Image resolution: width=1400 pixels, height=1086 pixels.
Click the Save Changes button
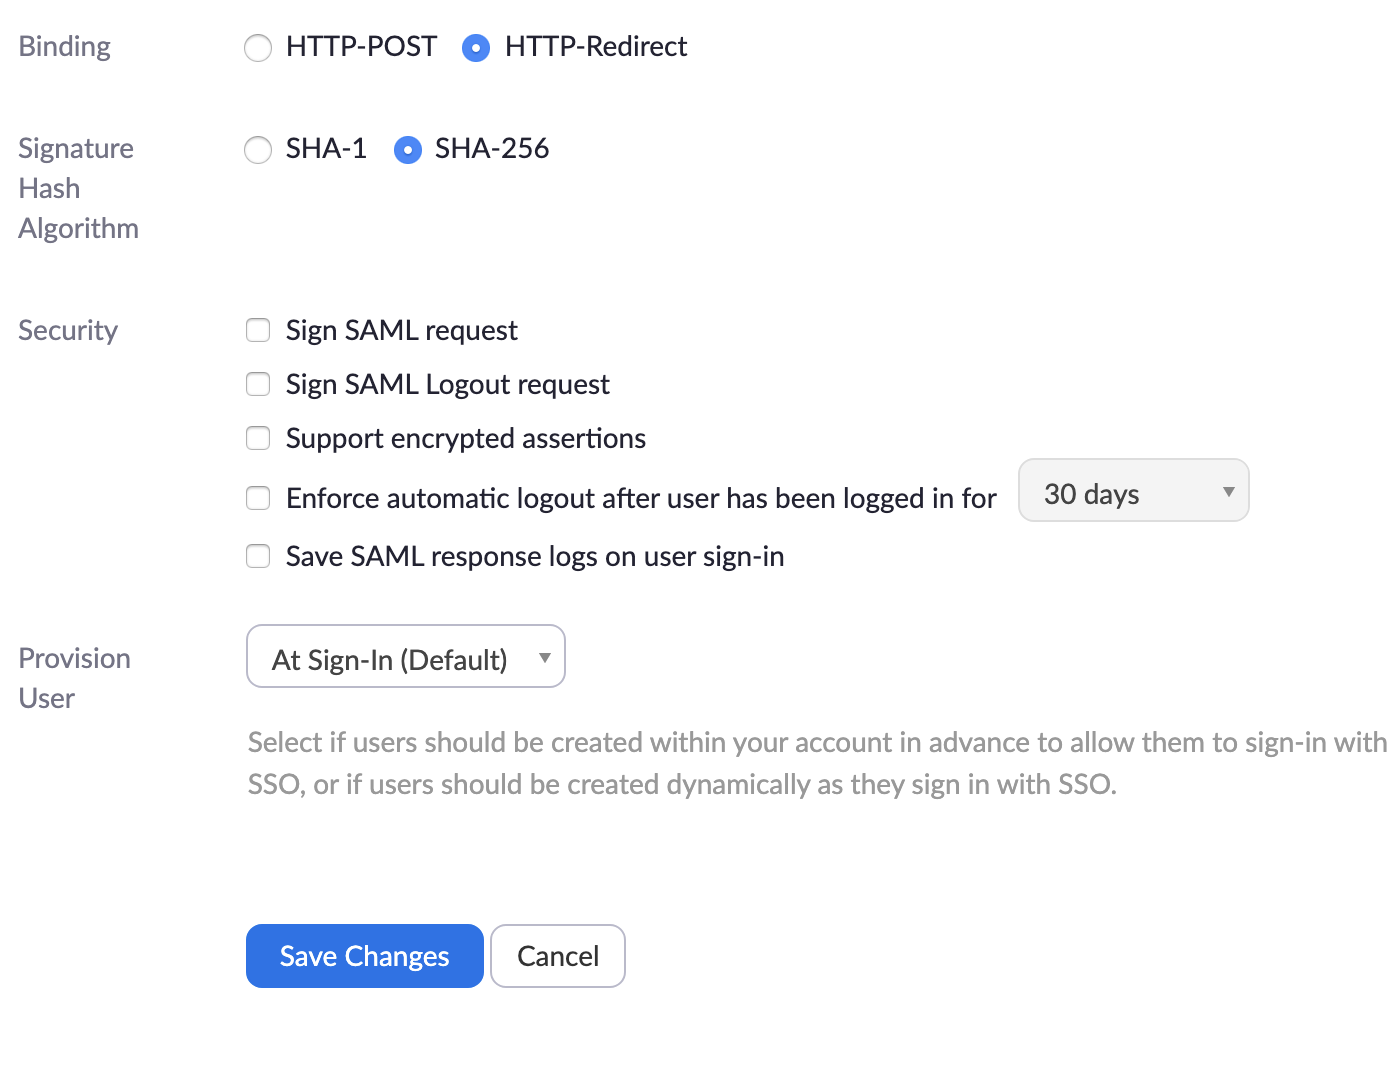[364, 956]
